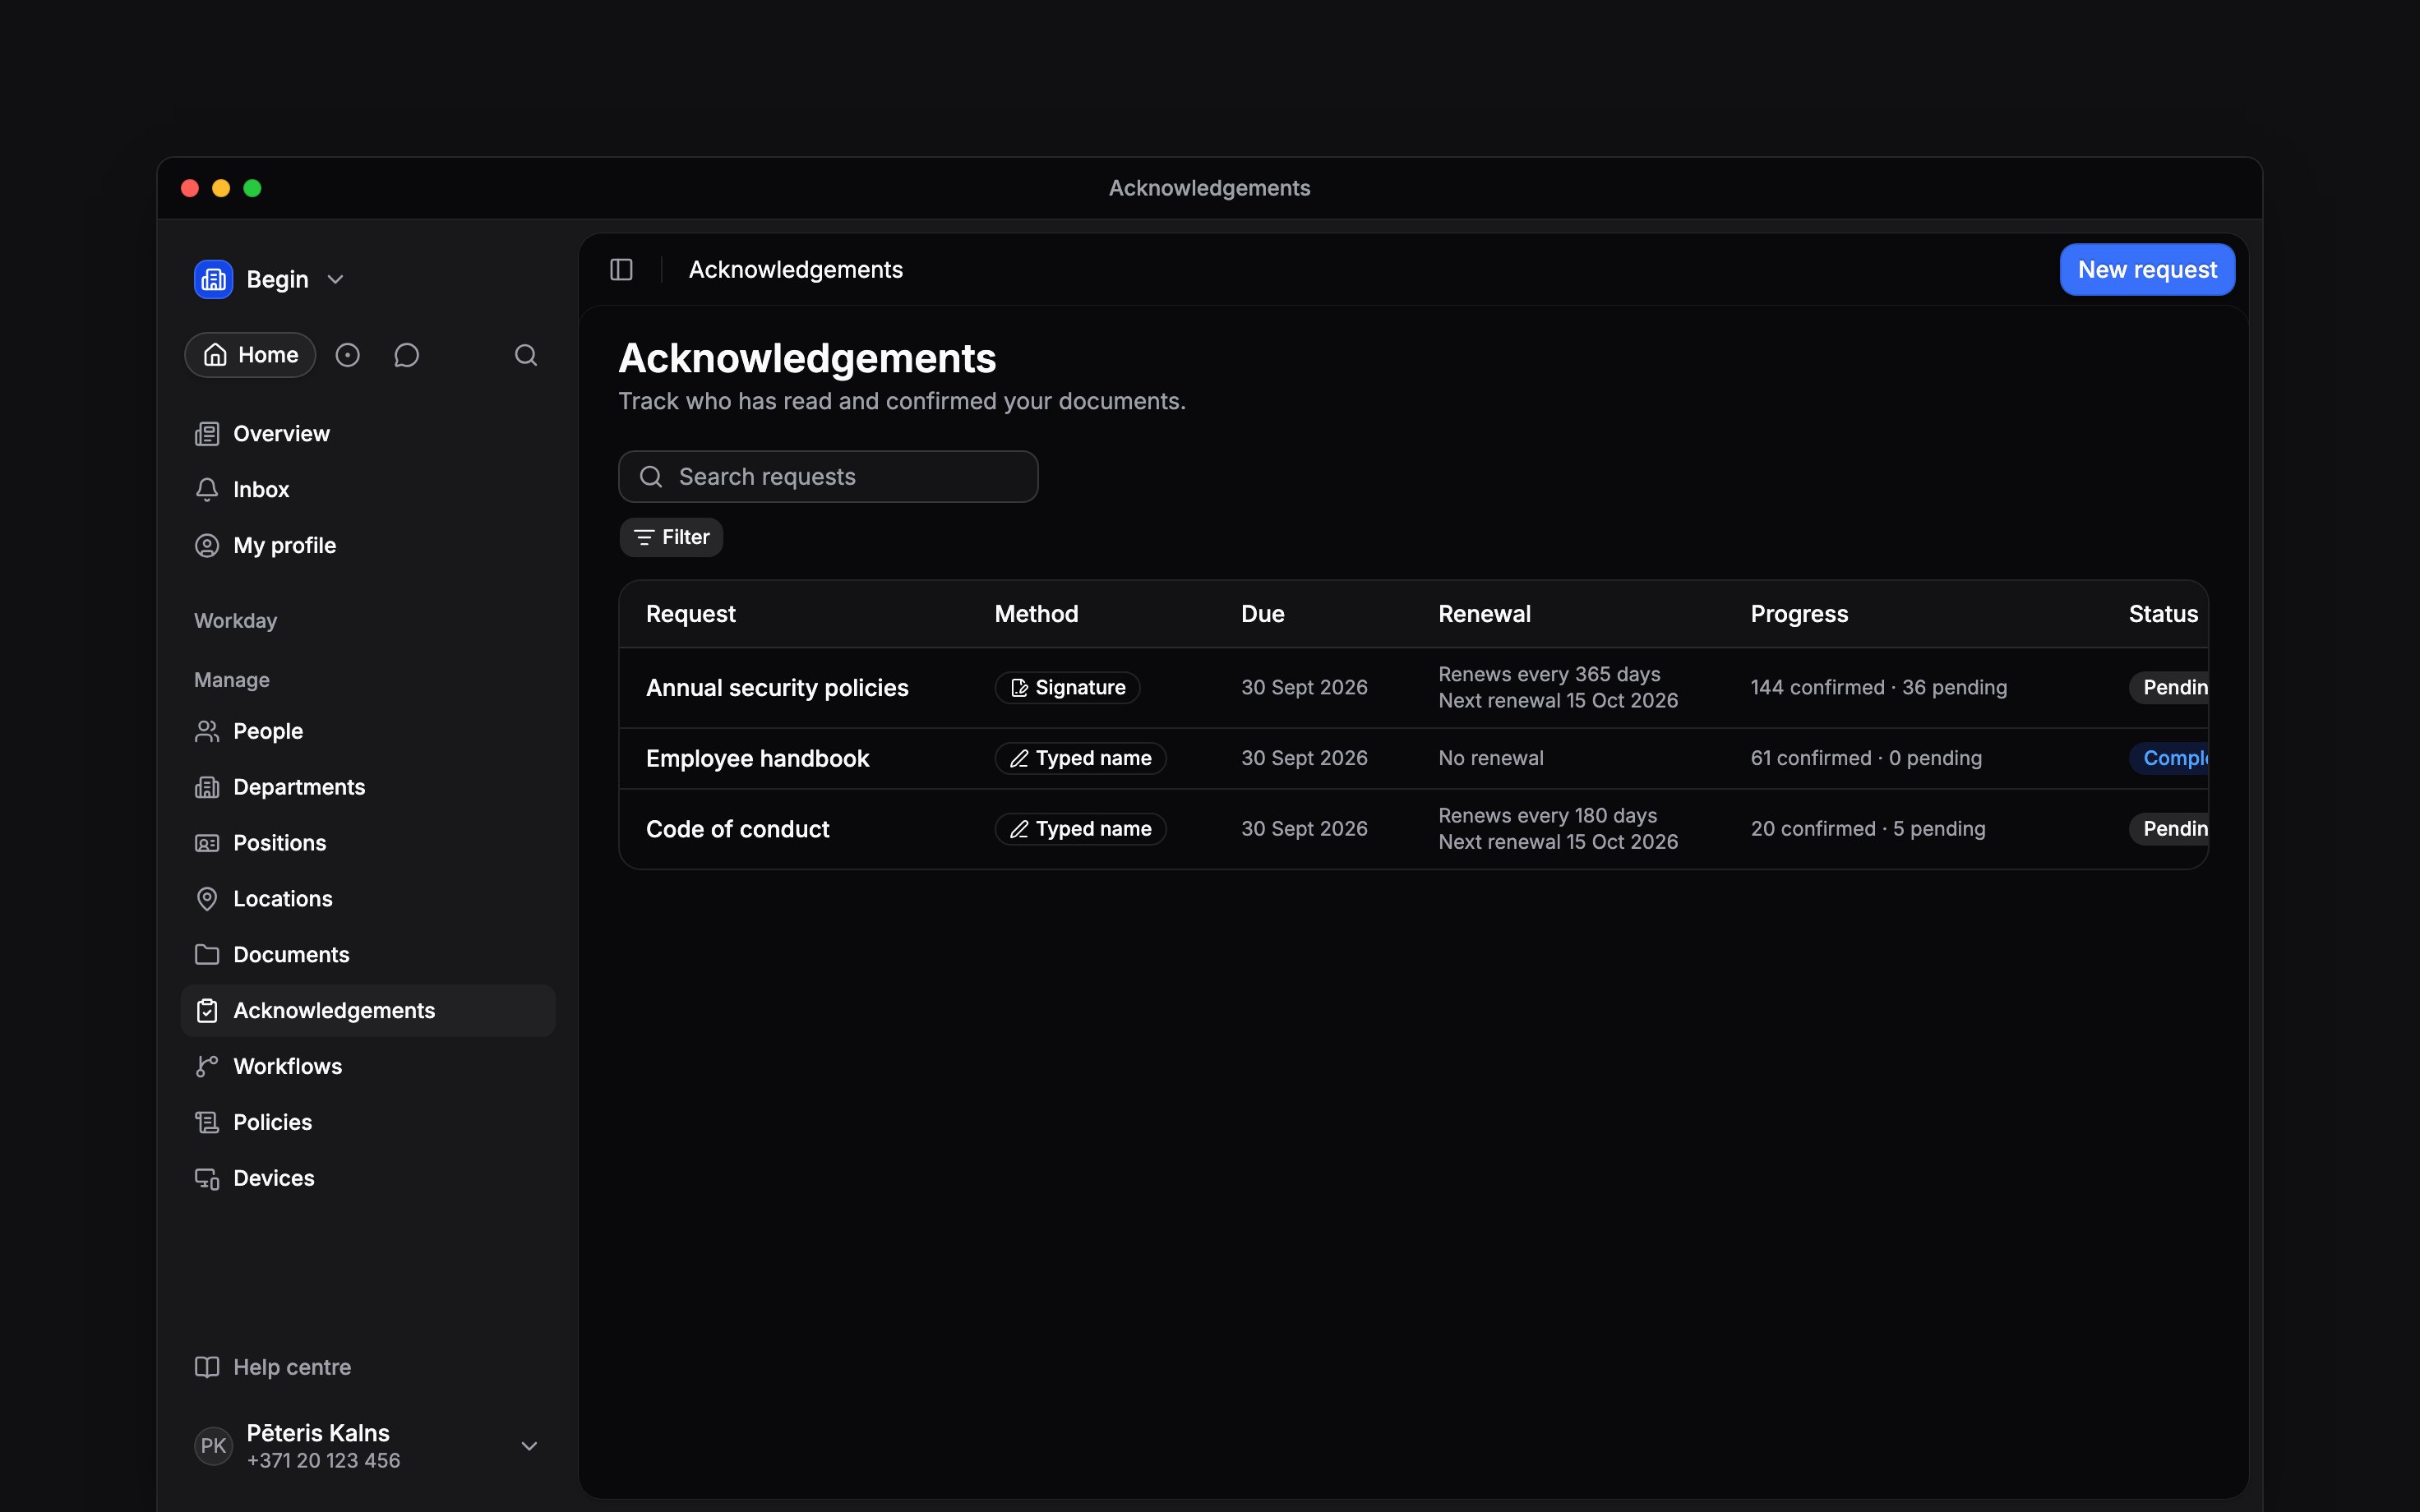Image resolution: width=2420 pixels, height=1512 pixels.
Task: Open Inbox in the sidebar
Action: [367, 489]
